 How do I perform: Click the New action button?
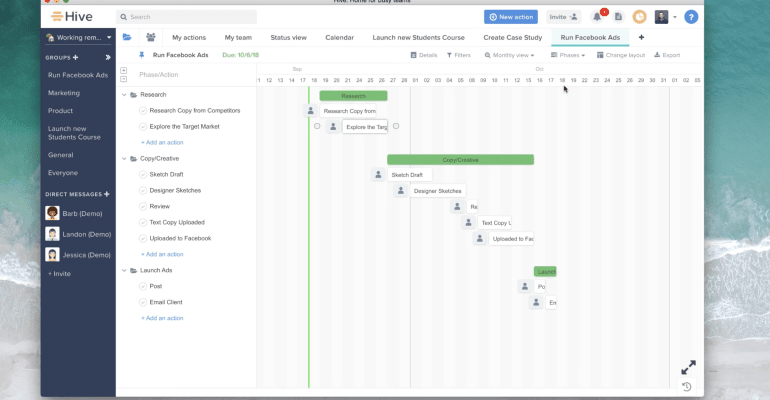[511, 17]
